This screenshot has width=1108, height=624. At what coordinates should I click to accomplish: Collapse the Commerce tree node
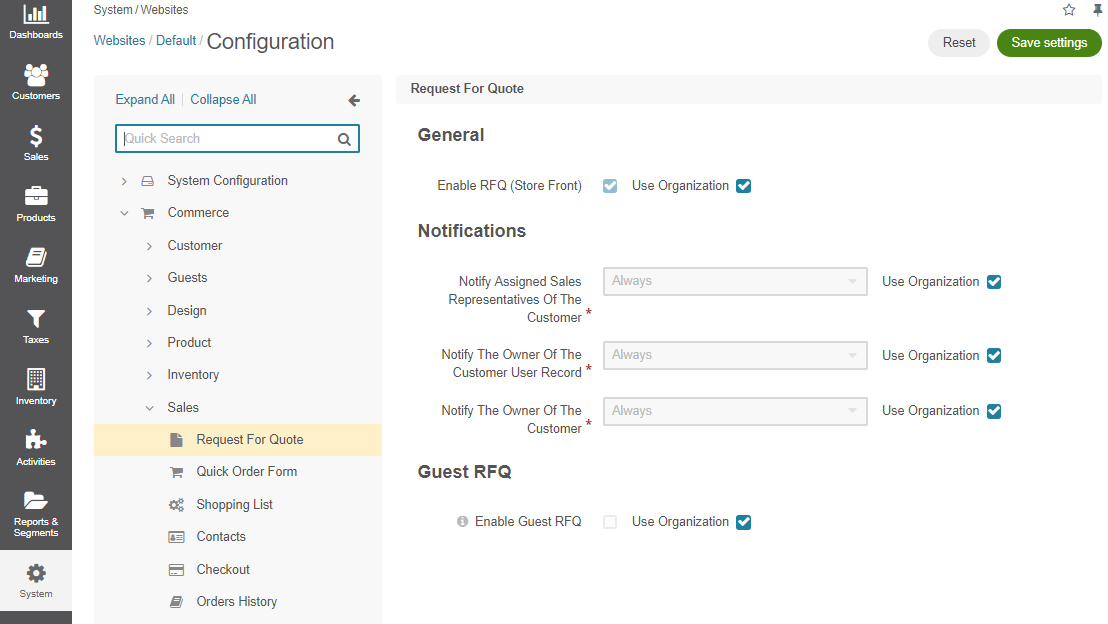124,213
